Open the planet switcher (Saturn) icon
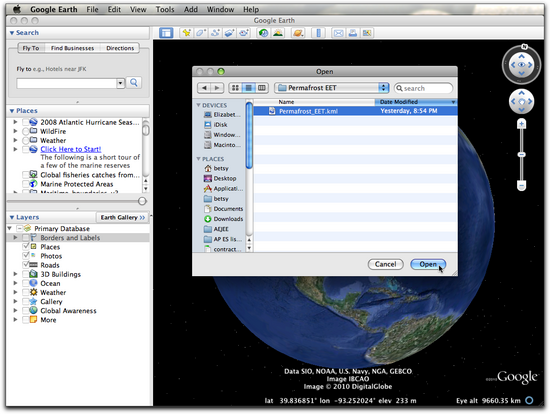This screenshot has width=550, height=414. pos(298,33)
